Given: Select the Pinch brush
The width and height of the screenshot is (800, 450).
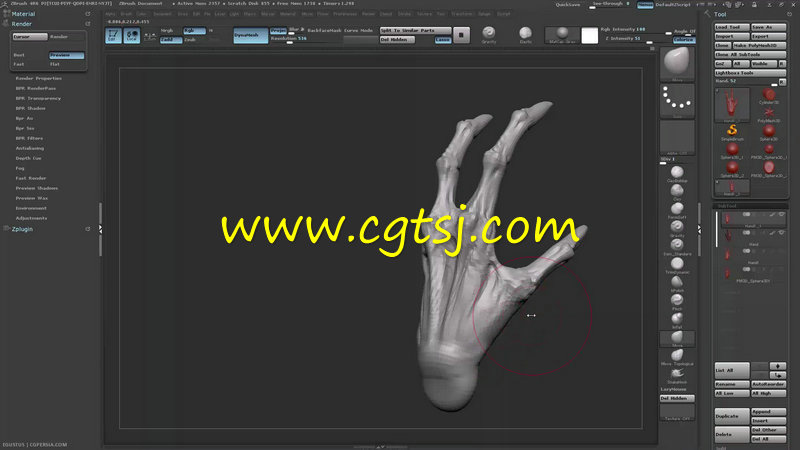Looking at the screenshot, I should 677,302.
